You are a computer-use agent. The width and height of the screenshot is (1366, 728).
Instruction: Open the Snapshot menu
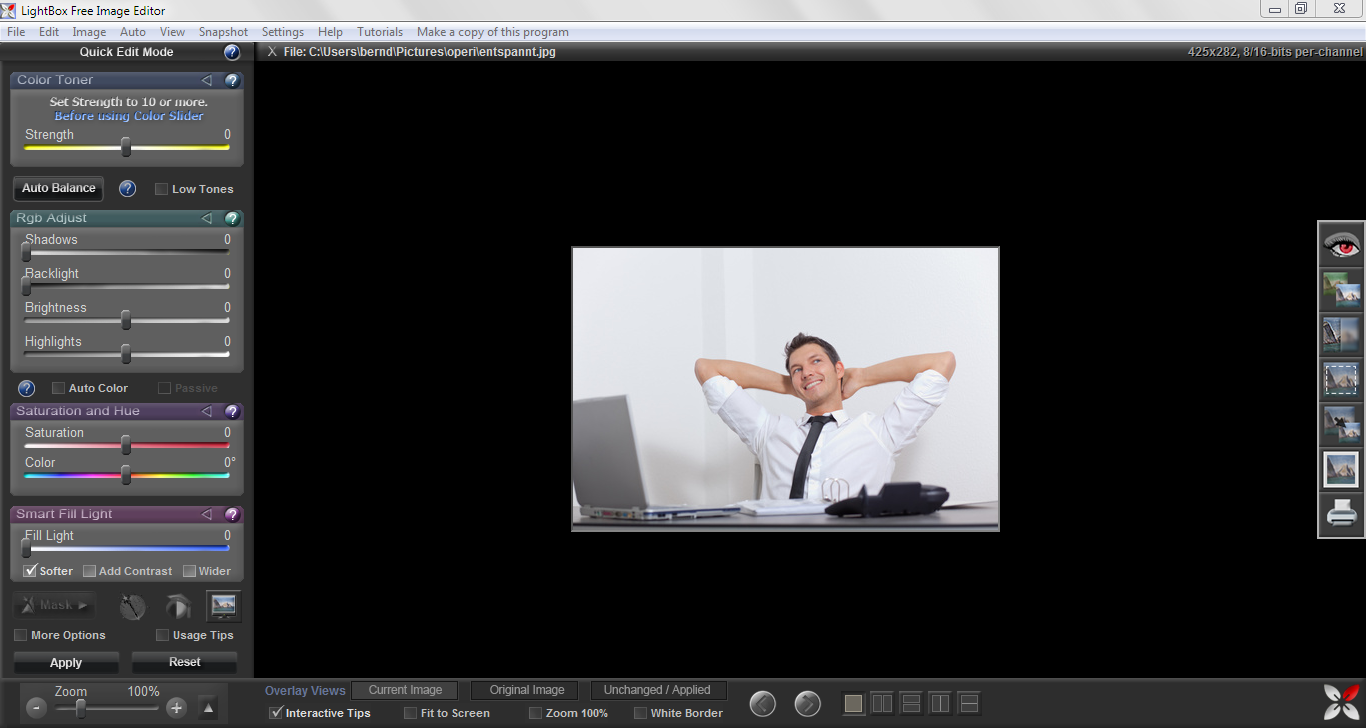coord(223,31)
